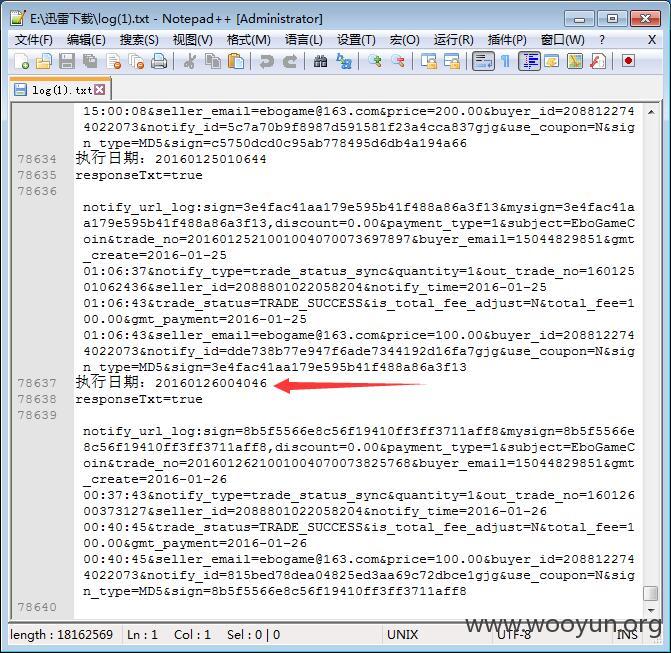671x653 pixels.
Task: Open Find with the binoculars icon
Action: (321, 62)
